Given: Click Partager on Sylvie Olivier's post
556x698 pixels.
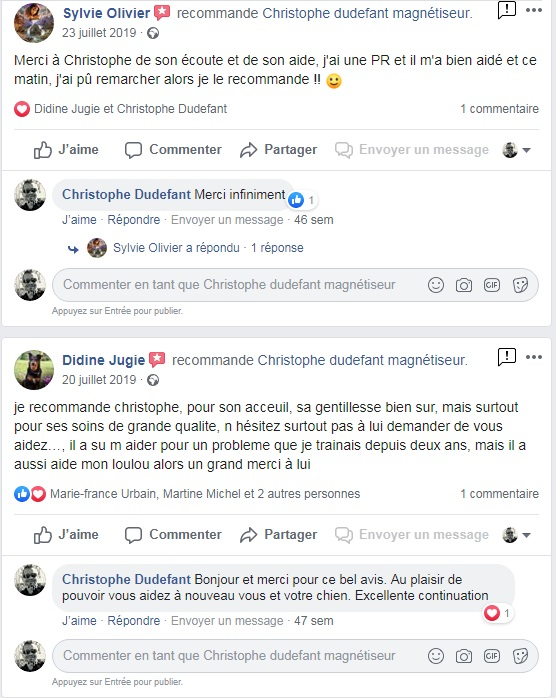Looking at the screenshot, I should pyautogui.click(x=278, y=150).
